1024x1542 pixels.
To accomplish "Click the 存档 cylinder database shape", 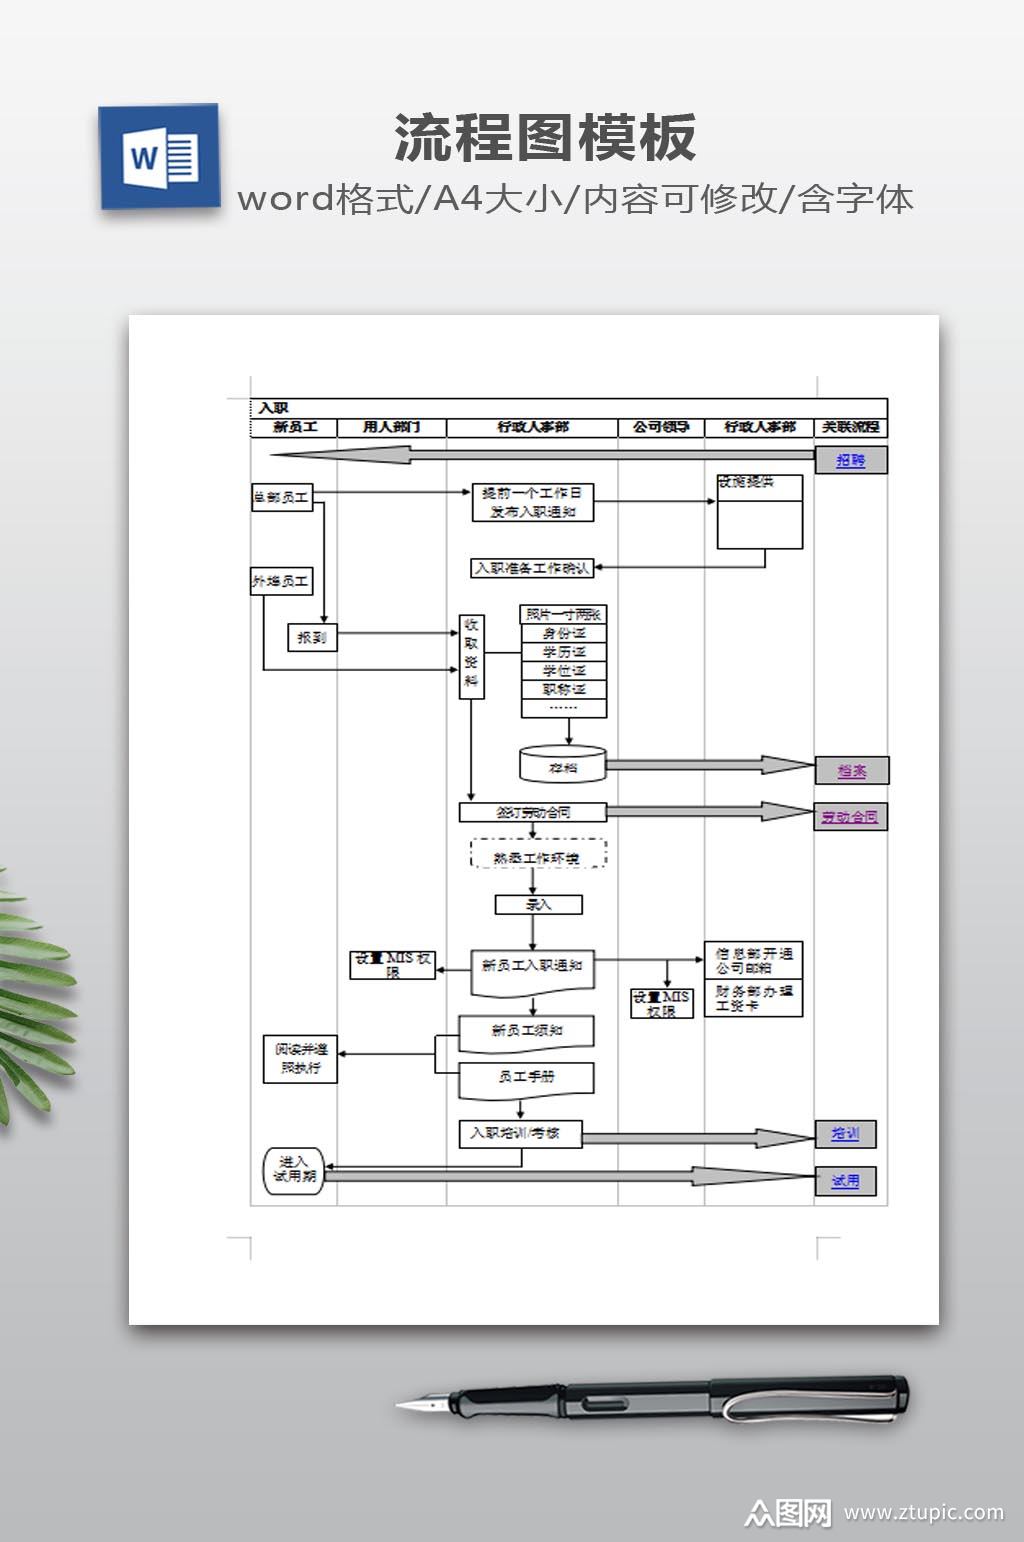I will 563,765.
